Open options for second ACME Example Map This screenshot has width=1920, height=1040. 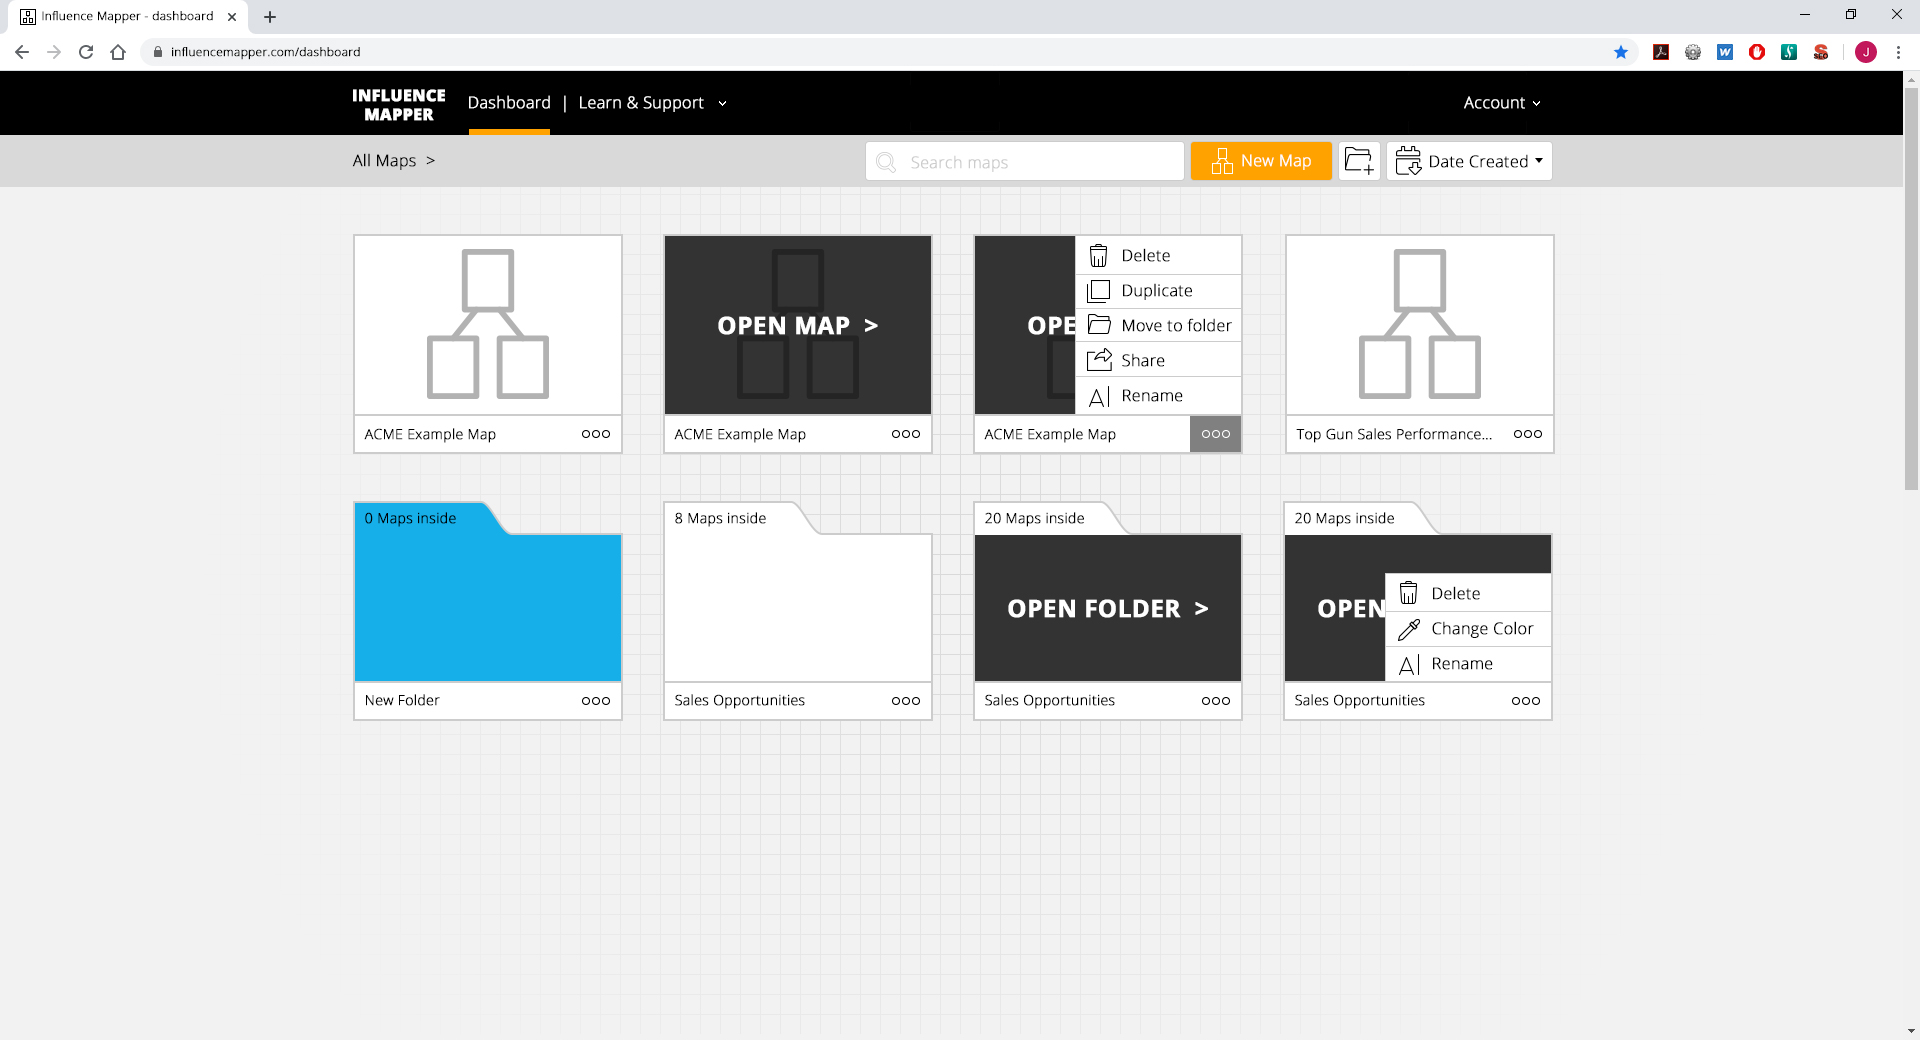(x=906, y=434)
